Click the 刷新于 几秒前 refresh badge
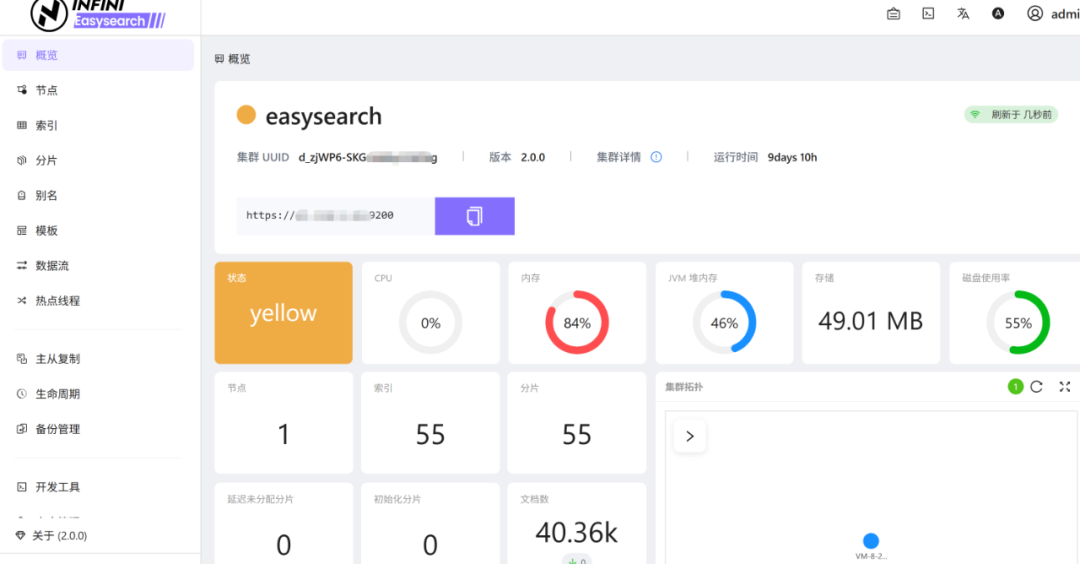This screenshot has height=564, width=1080. point(1010,115)
